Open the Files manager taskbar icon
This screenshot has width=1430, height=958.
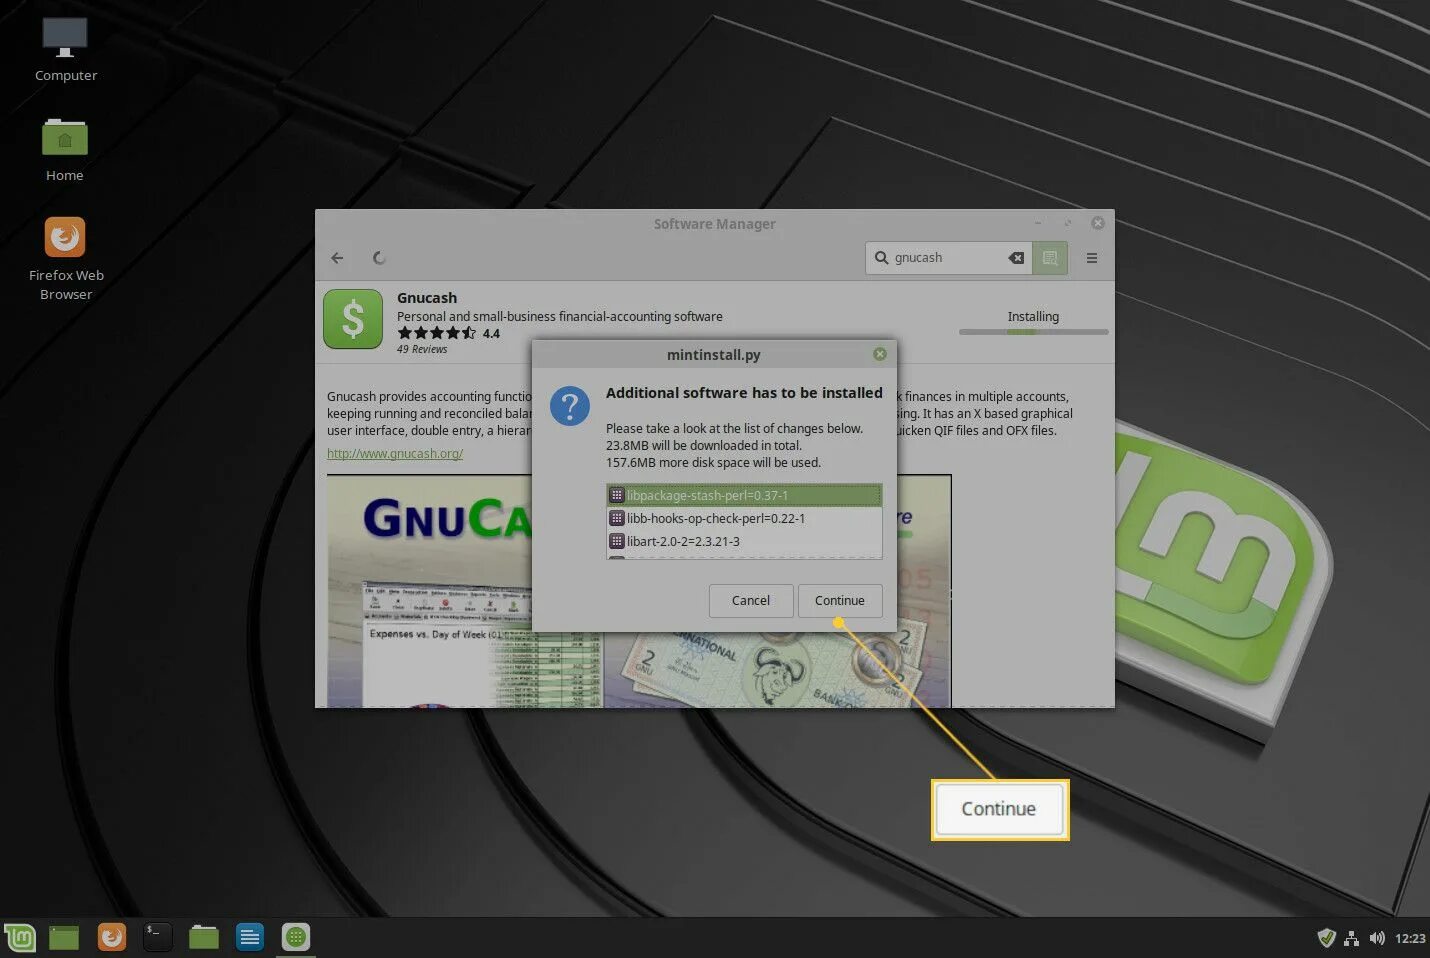point(204,937)
